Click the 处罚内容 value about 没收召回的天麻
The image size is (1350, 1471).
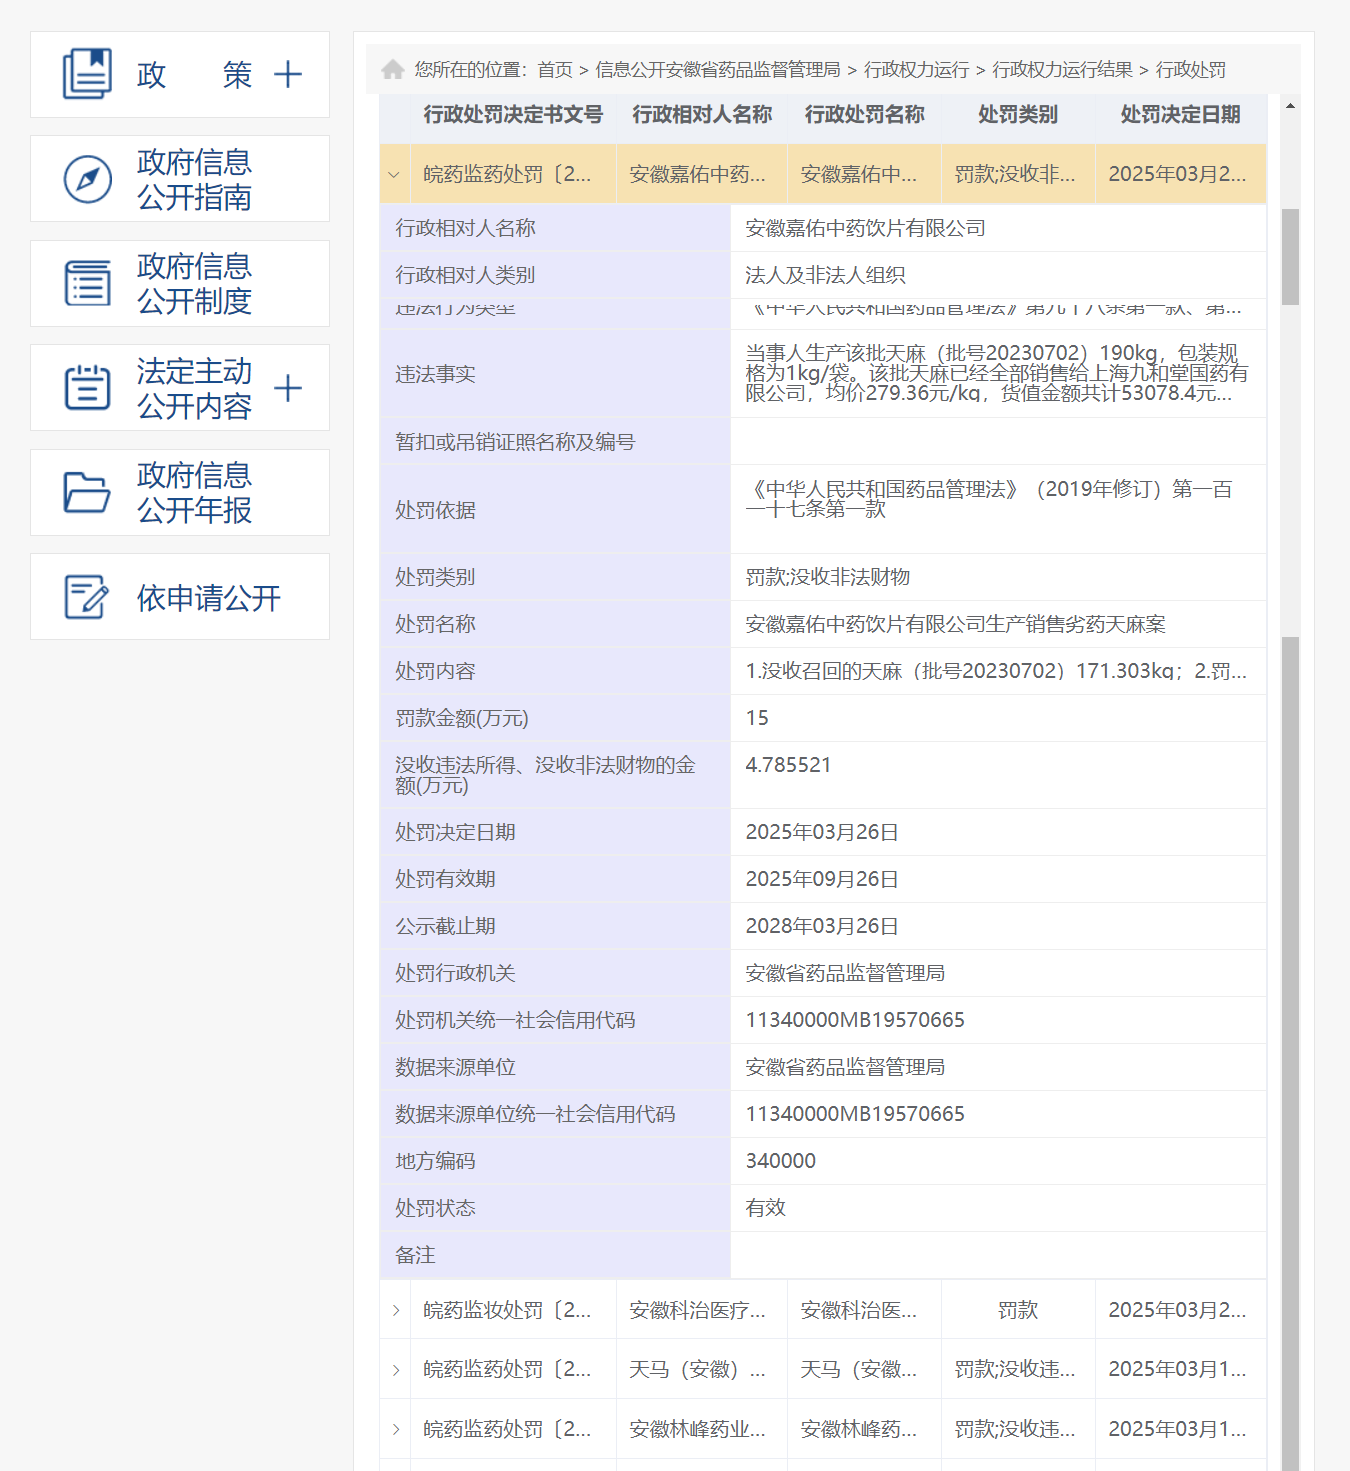pos(996,671)
